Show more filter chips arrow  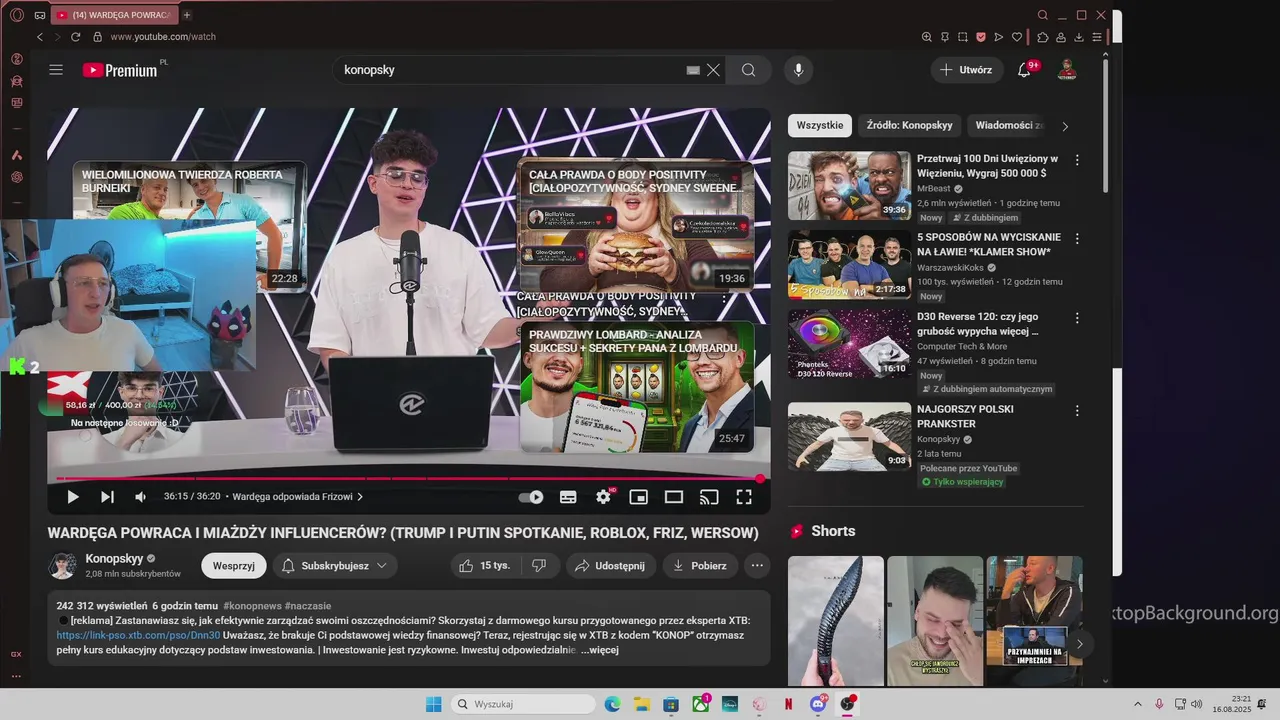pyautogui.click(x=1065, y=126)
